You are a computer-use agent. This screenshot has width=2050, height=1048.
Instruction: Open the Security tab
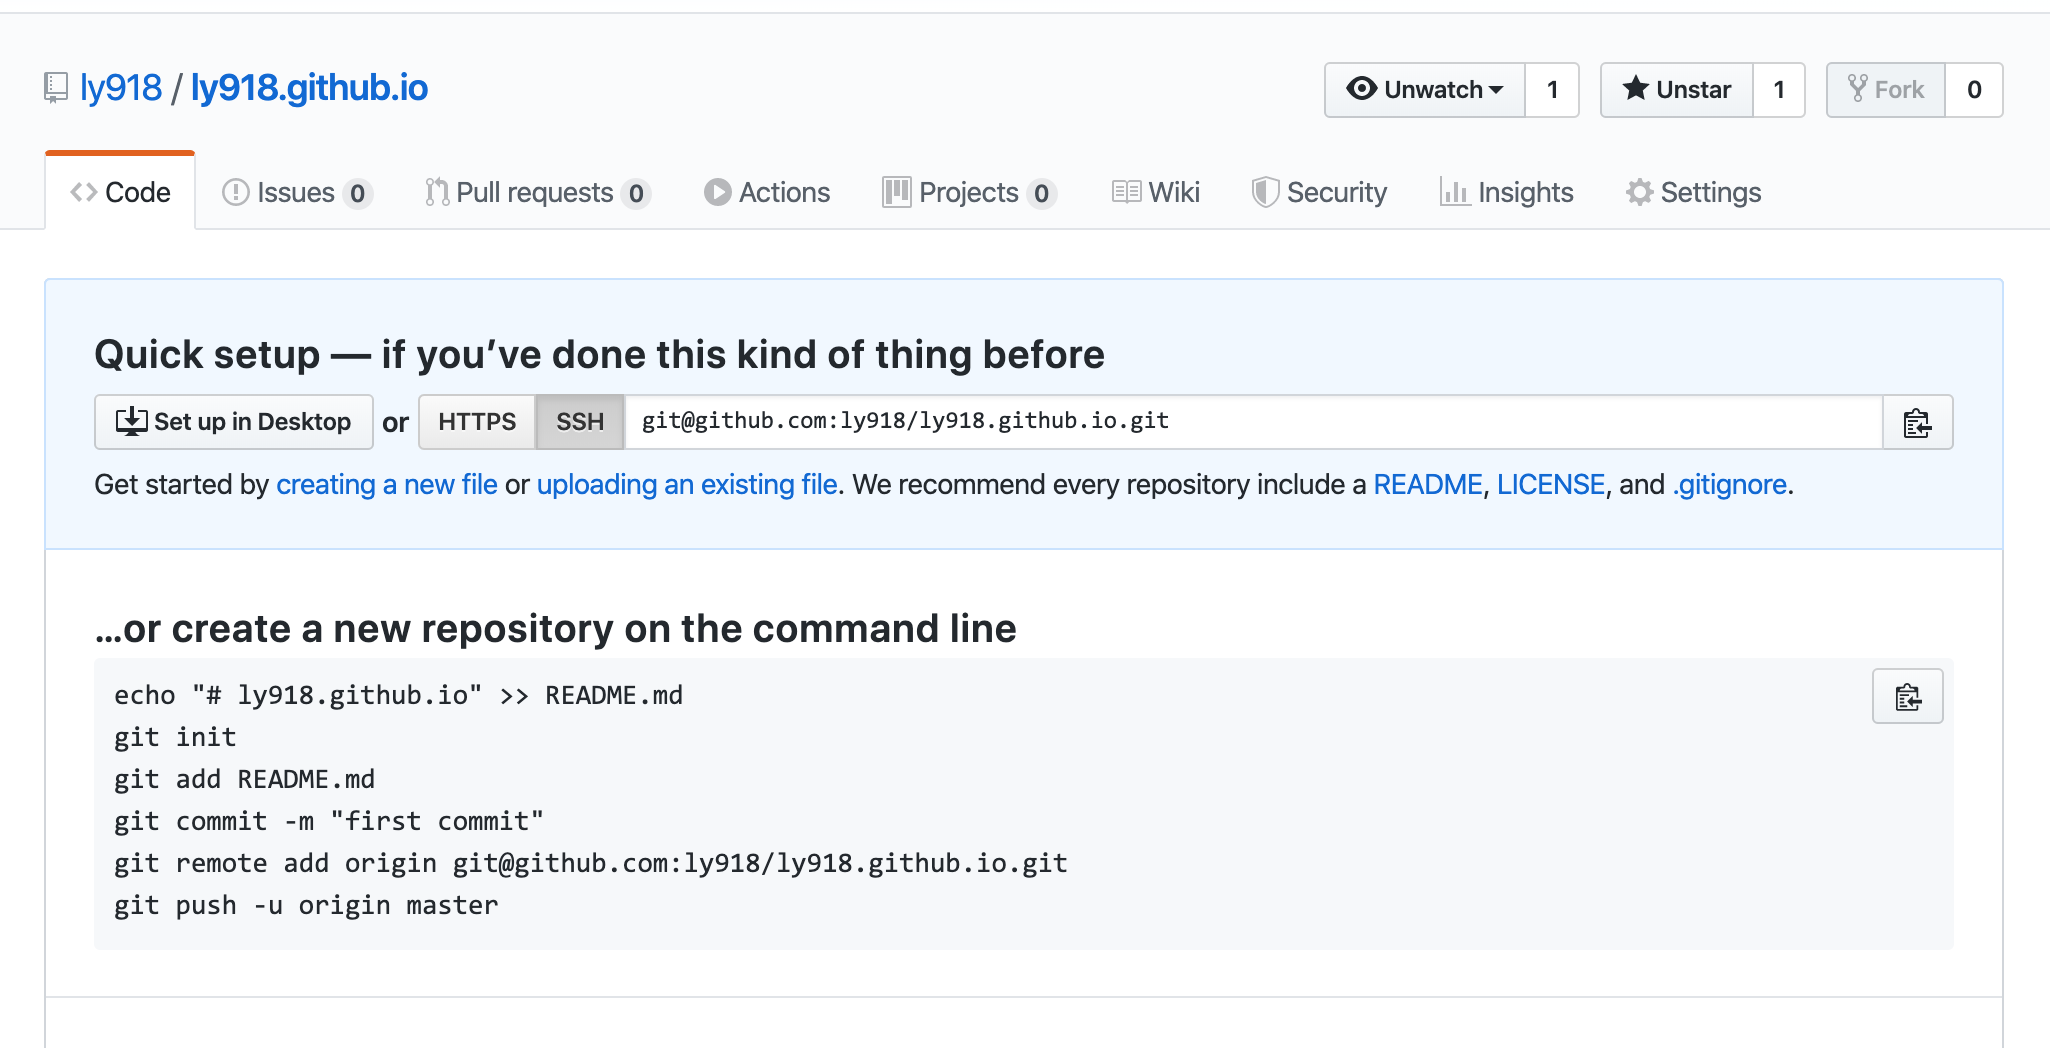pos(1319,192)
